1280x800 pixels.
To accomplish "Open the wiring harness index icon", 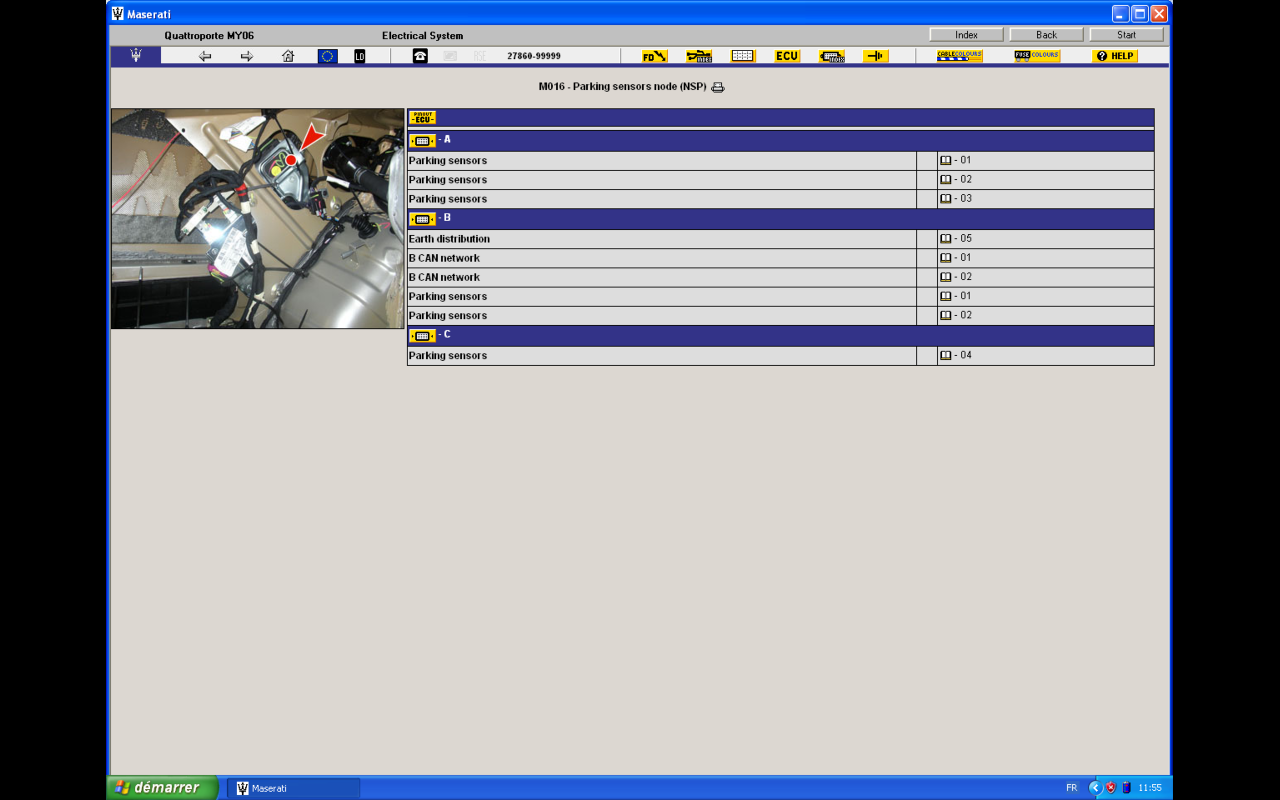I will (x=699, y=56).
